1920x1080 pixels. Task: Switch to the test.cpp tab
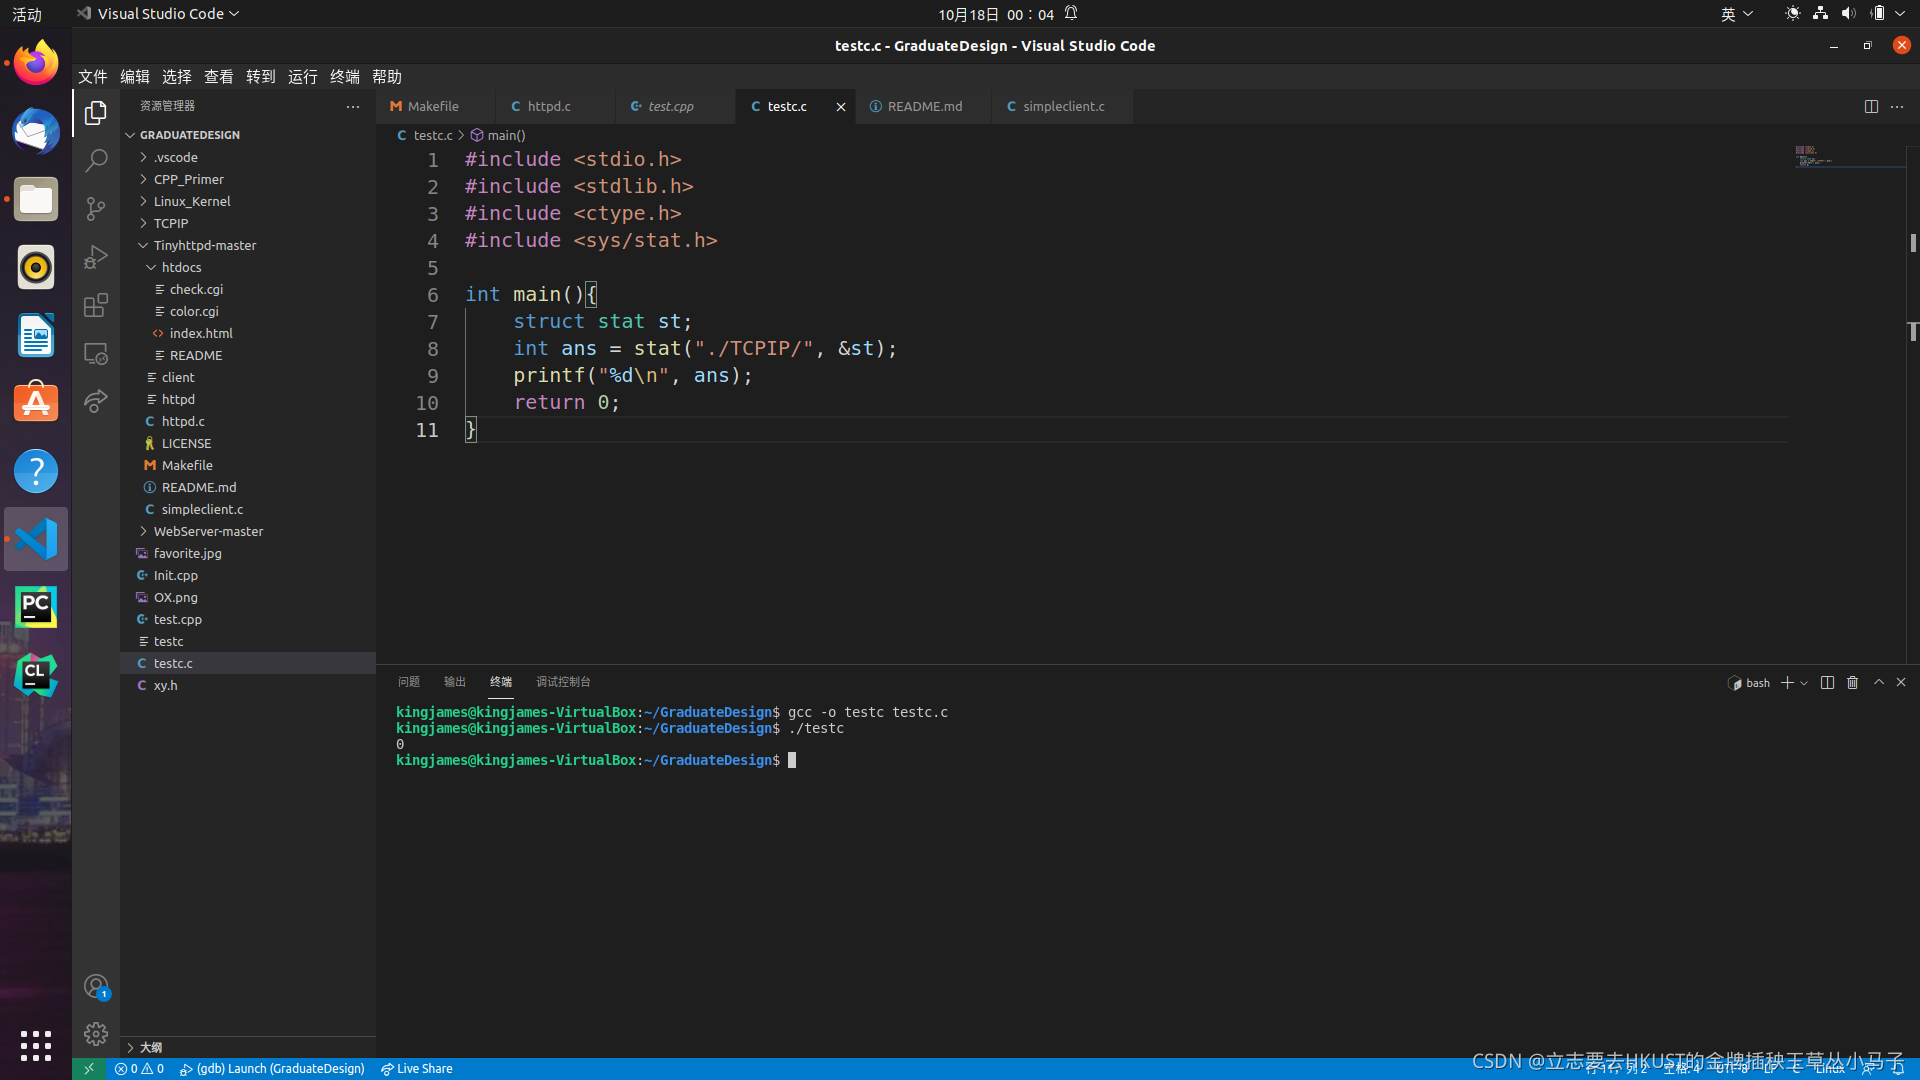[675, 106]
